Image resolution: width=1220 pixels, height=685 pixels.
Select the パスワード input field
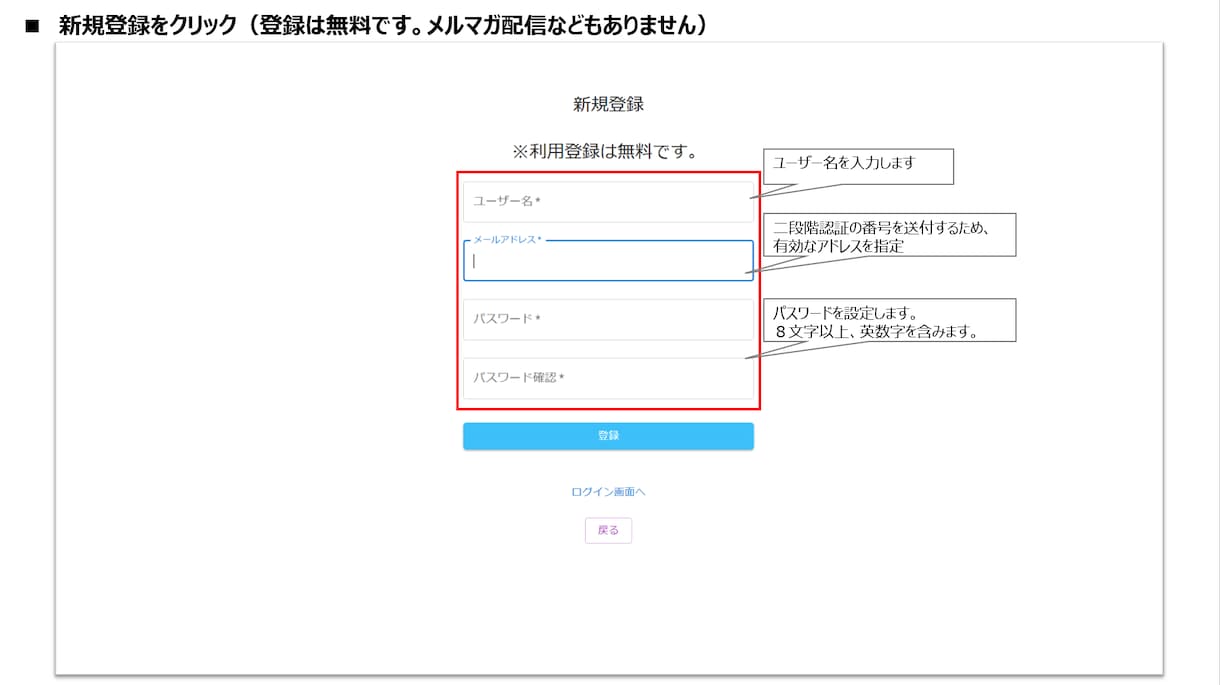click(x=608, y=319)
